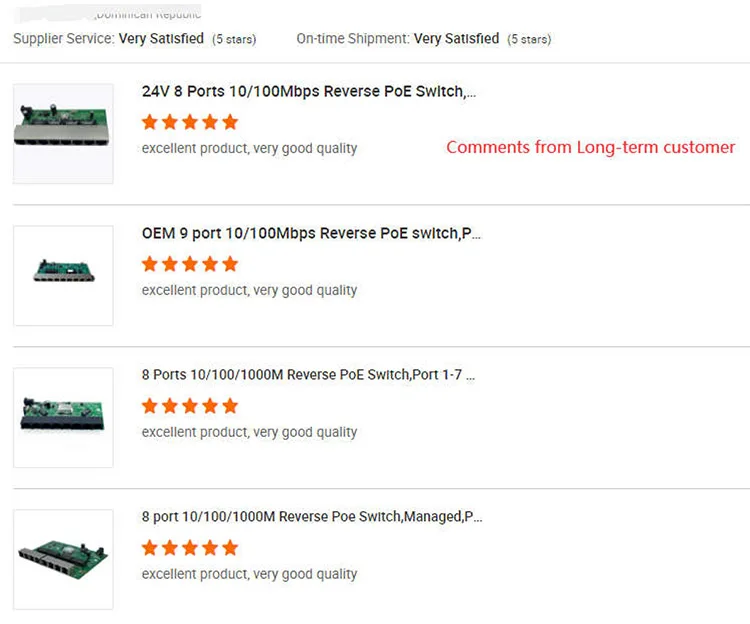Open the OEM 9 port Reverse PoE switch title
Image resolution: width=750 pixels, height=624 pixels.
[311, 234]
